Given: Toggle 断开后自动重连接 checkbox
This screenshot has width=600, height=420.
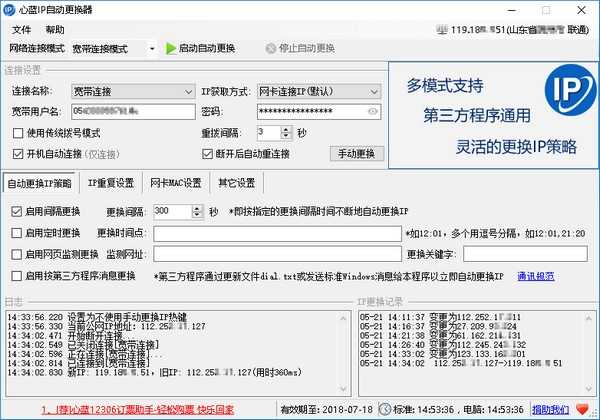Looking at the screenshot, I should click(207, 154).
